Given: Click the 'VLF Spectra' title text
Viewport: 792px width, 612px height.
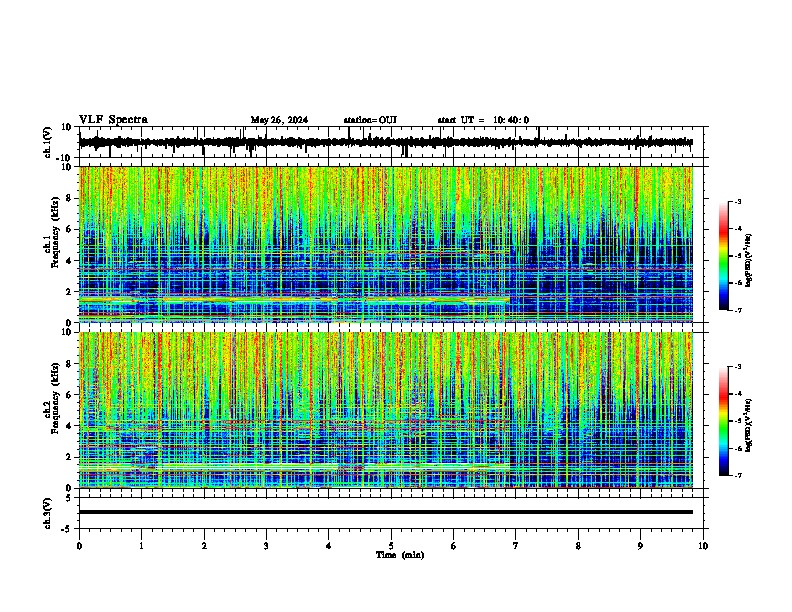Looking at the screenshot, I should 113,120.
